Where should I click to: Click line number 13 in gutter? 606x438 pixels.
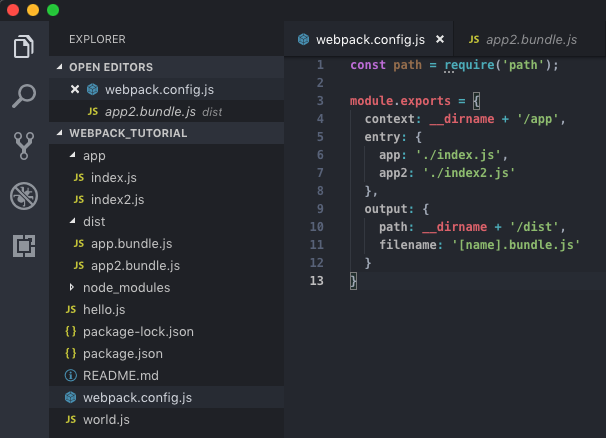pyautogui.click(x=317, y=280)
